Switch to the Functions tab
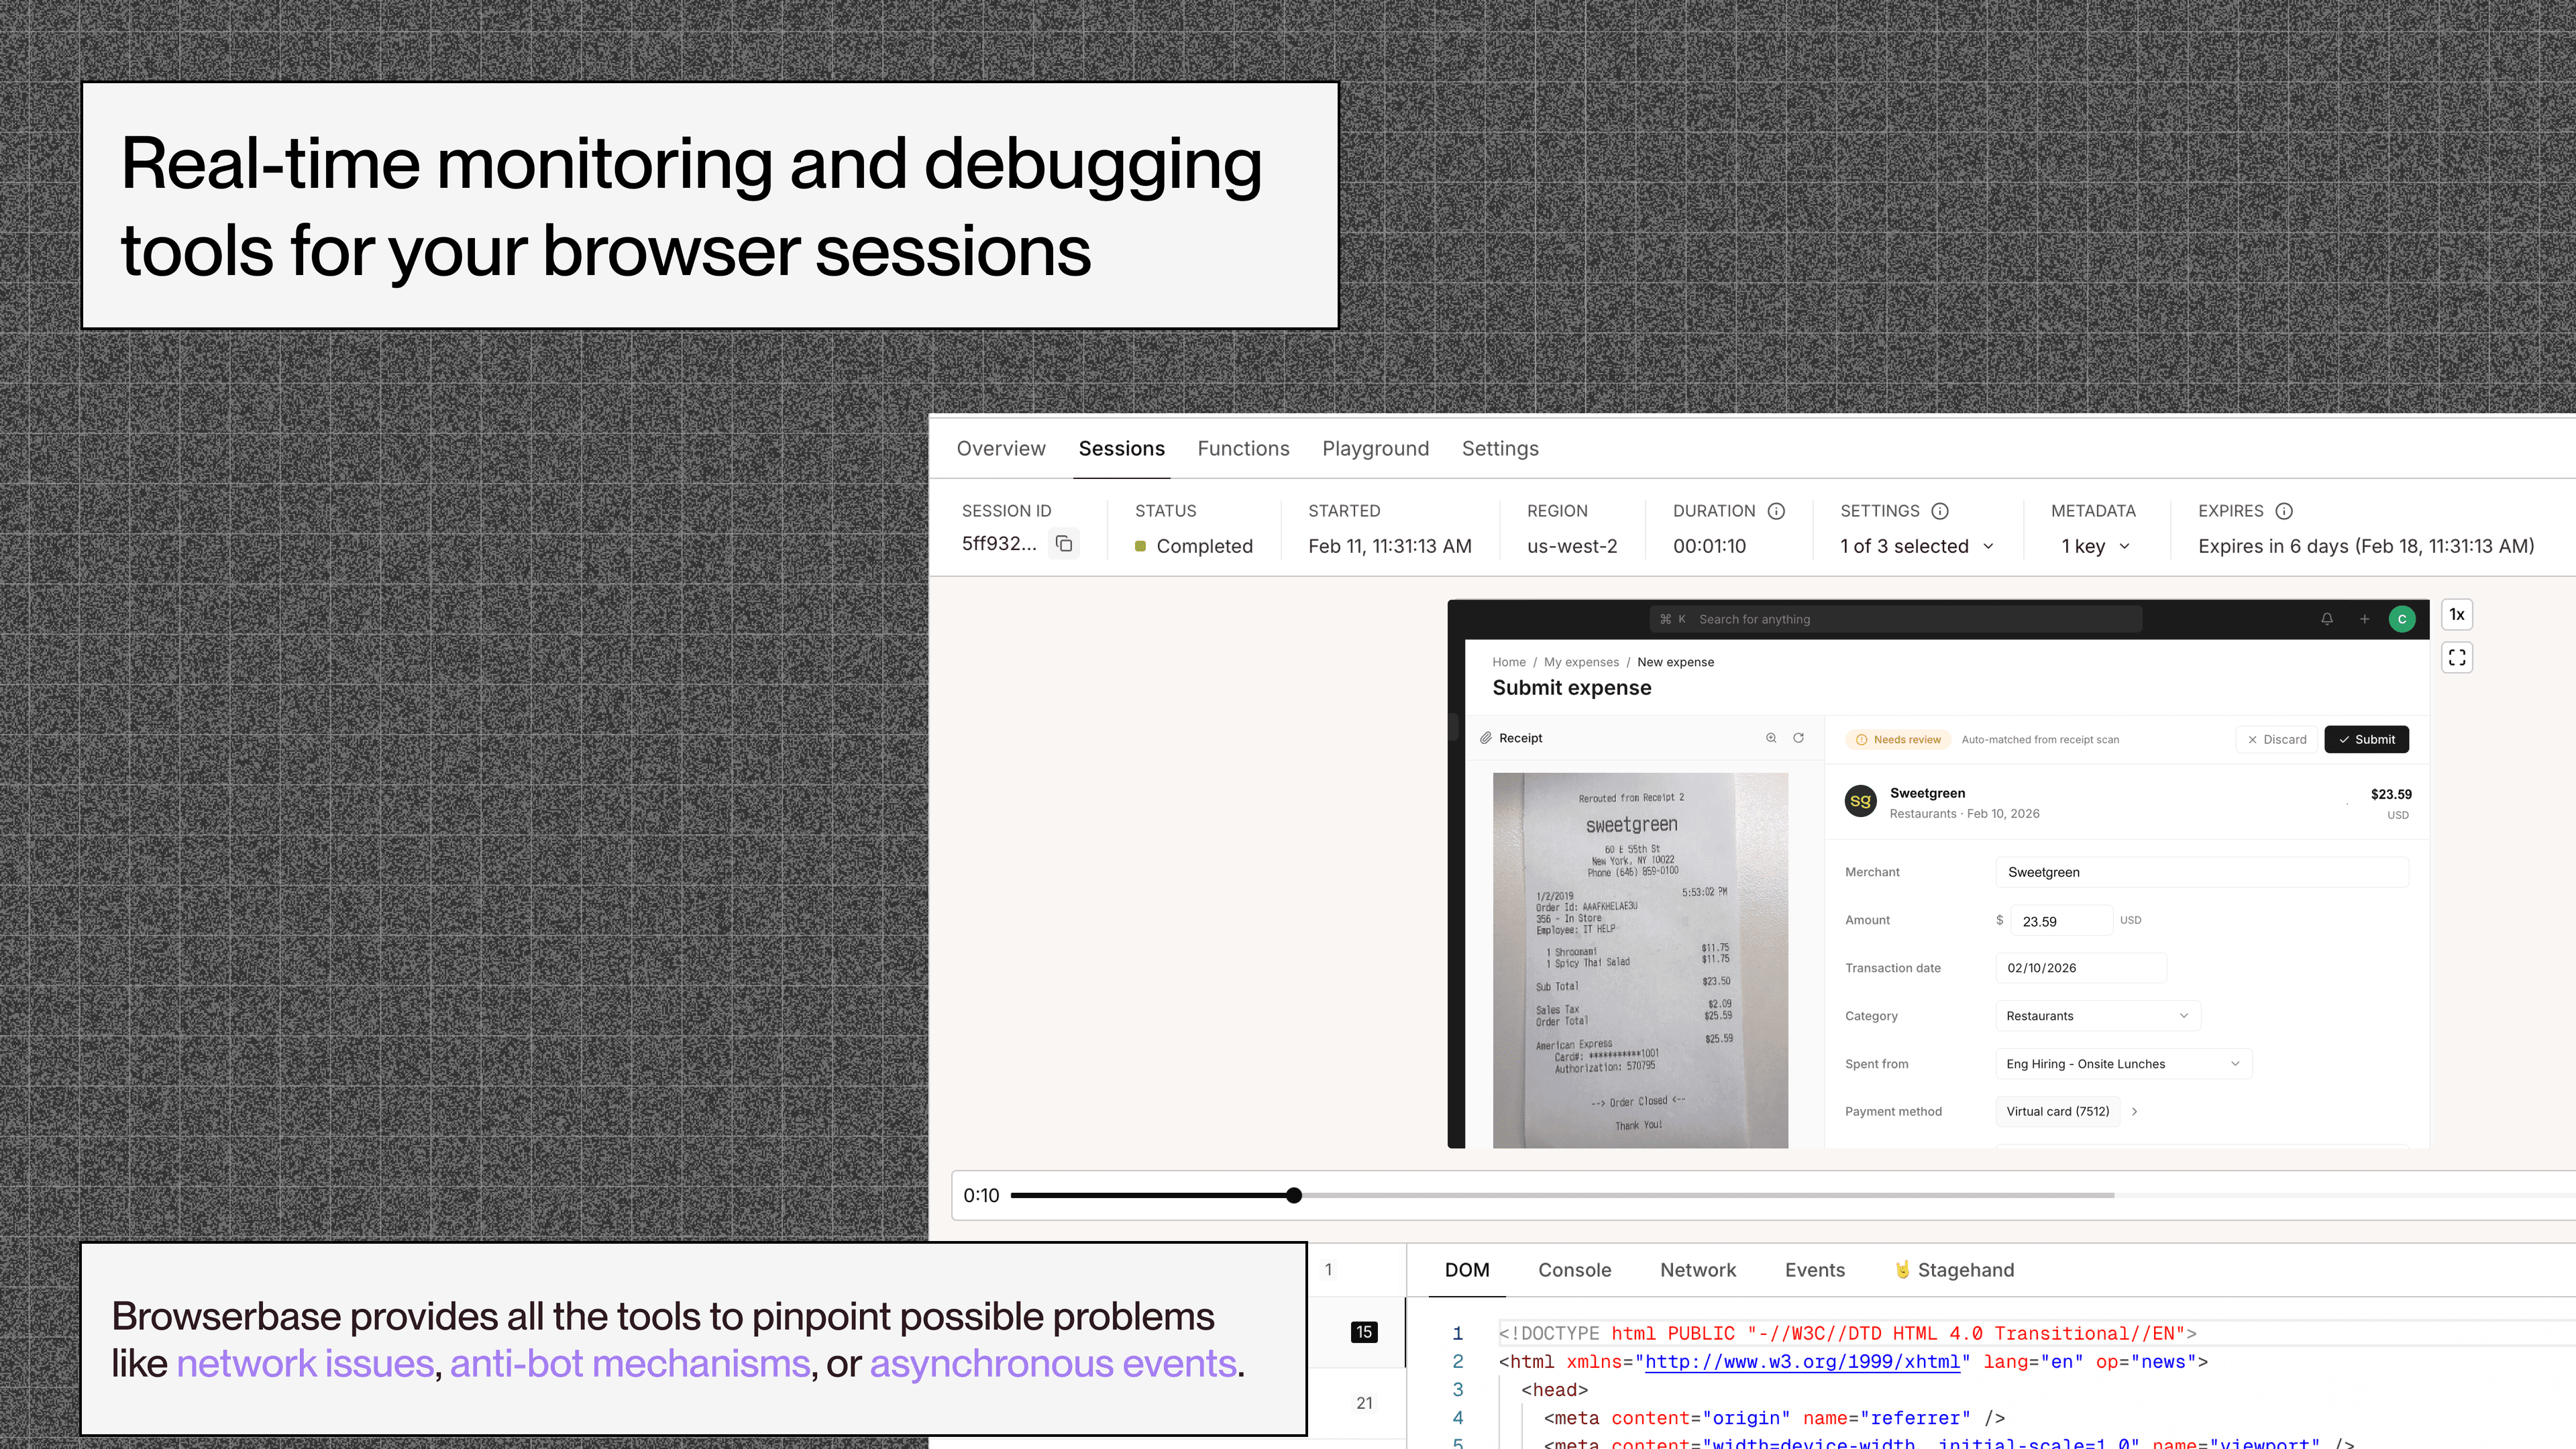 1243,449
